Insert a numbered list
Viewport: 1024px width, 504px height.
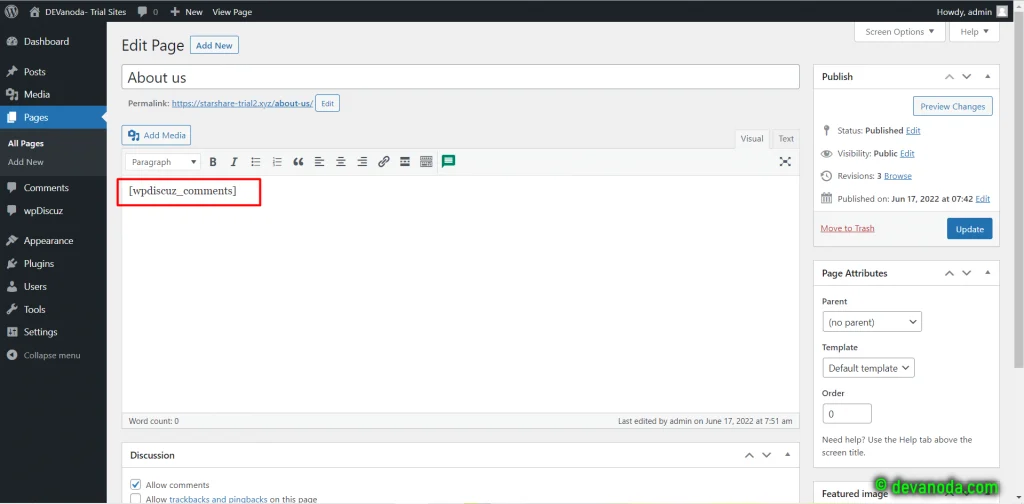click(x=277, y=162)
